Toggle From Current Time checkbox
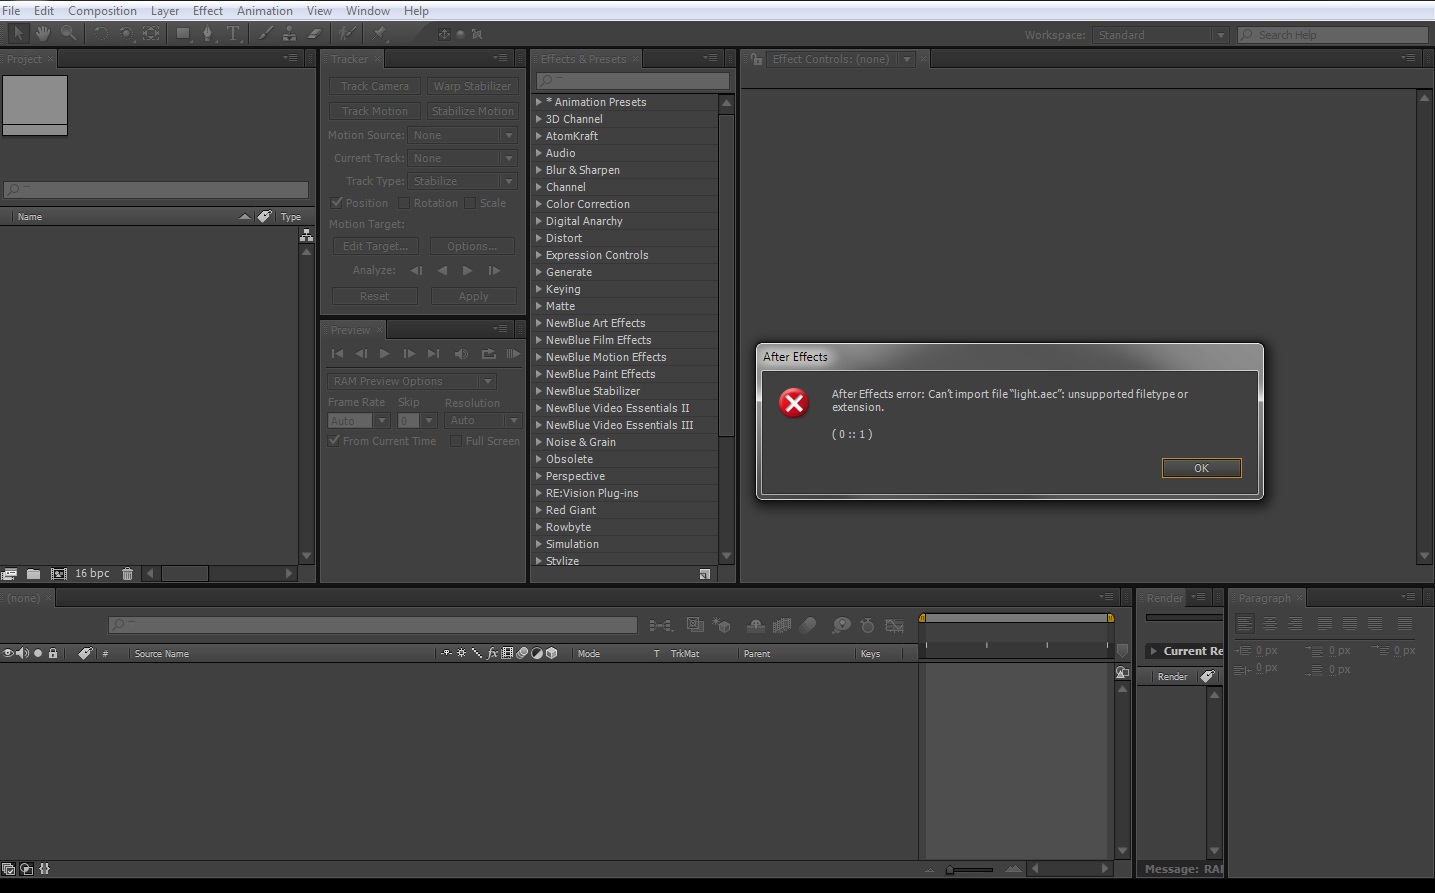Image resolution: width=1435 pixels, height=893 pixels. pos(334,441)
